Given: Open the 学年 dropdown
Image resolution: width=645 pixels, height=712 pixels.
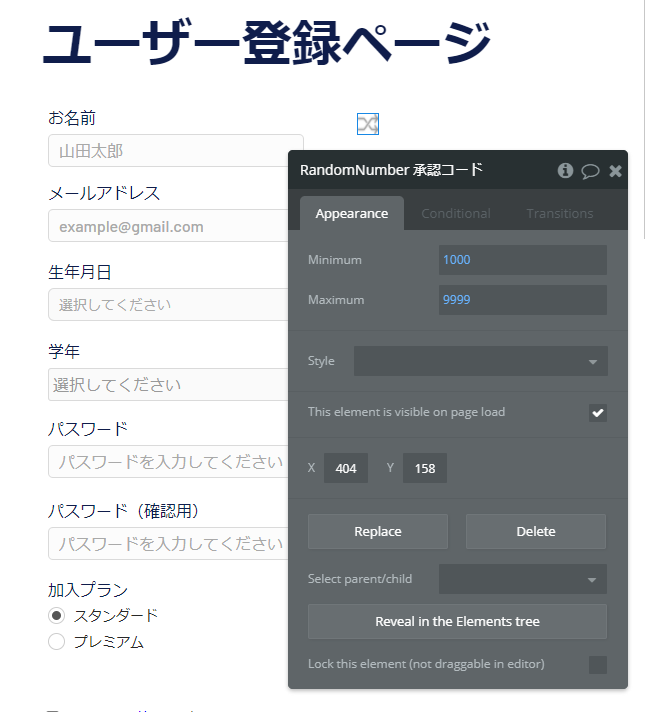Looking at the screenshot, I should [x=169, y=385].
